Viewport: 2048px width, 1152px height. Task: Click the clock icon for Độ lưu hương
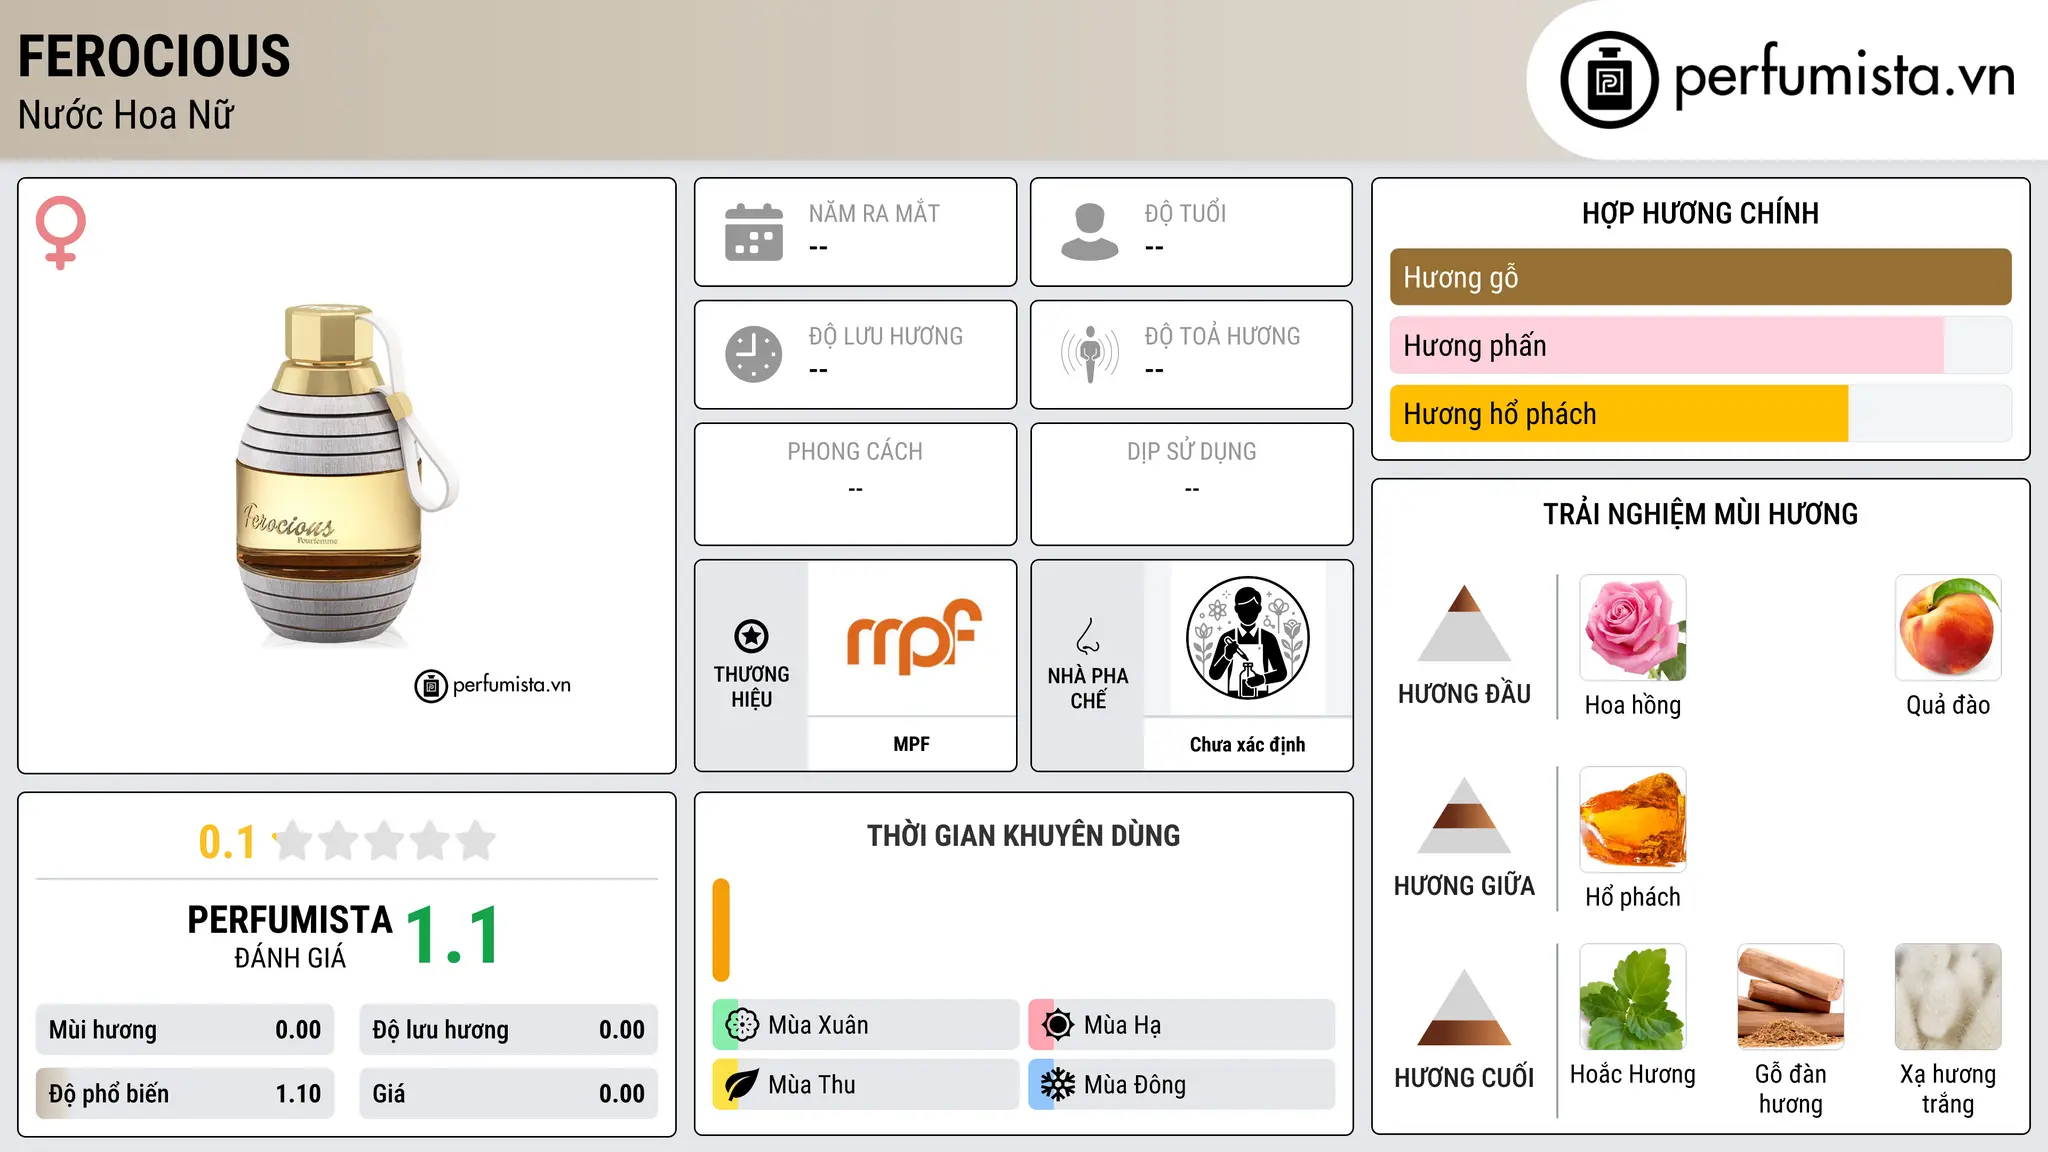[754, 354]
